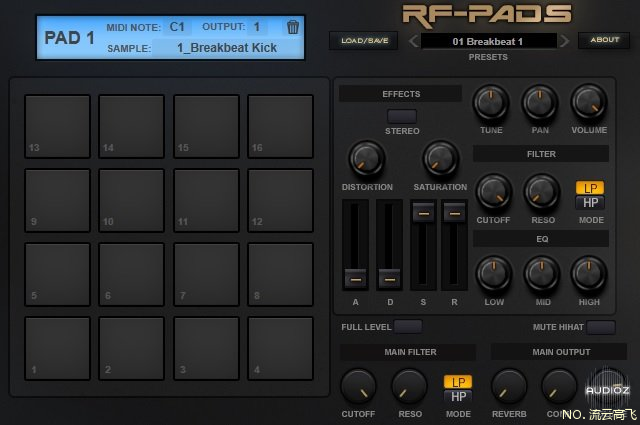Click the decay (D) envelope slider handle
This screenshot has height=425, width=640.
(389, 279)
